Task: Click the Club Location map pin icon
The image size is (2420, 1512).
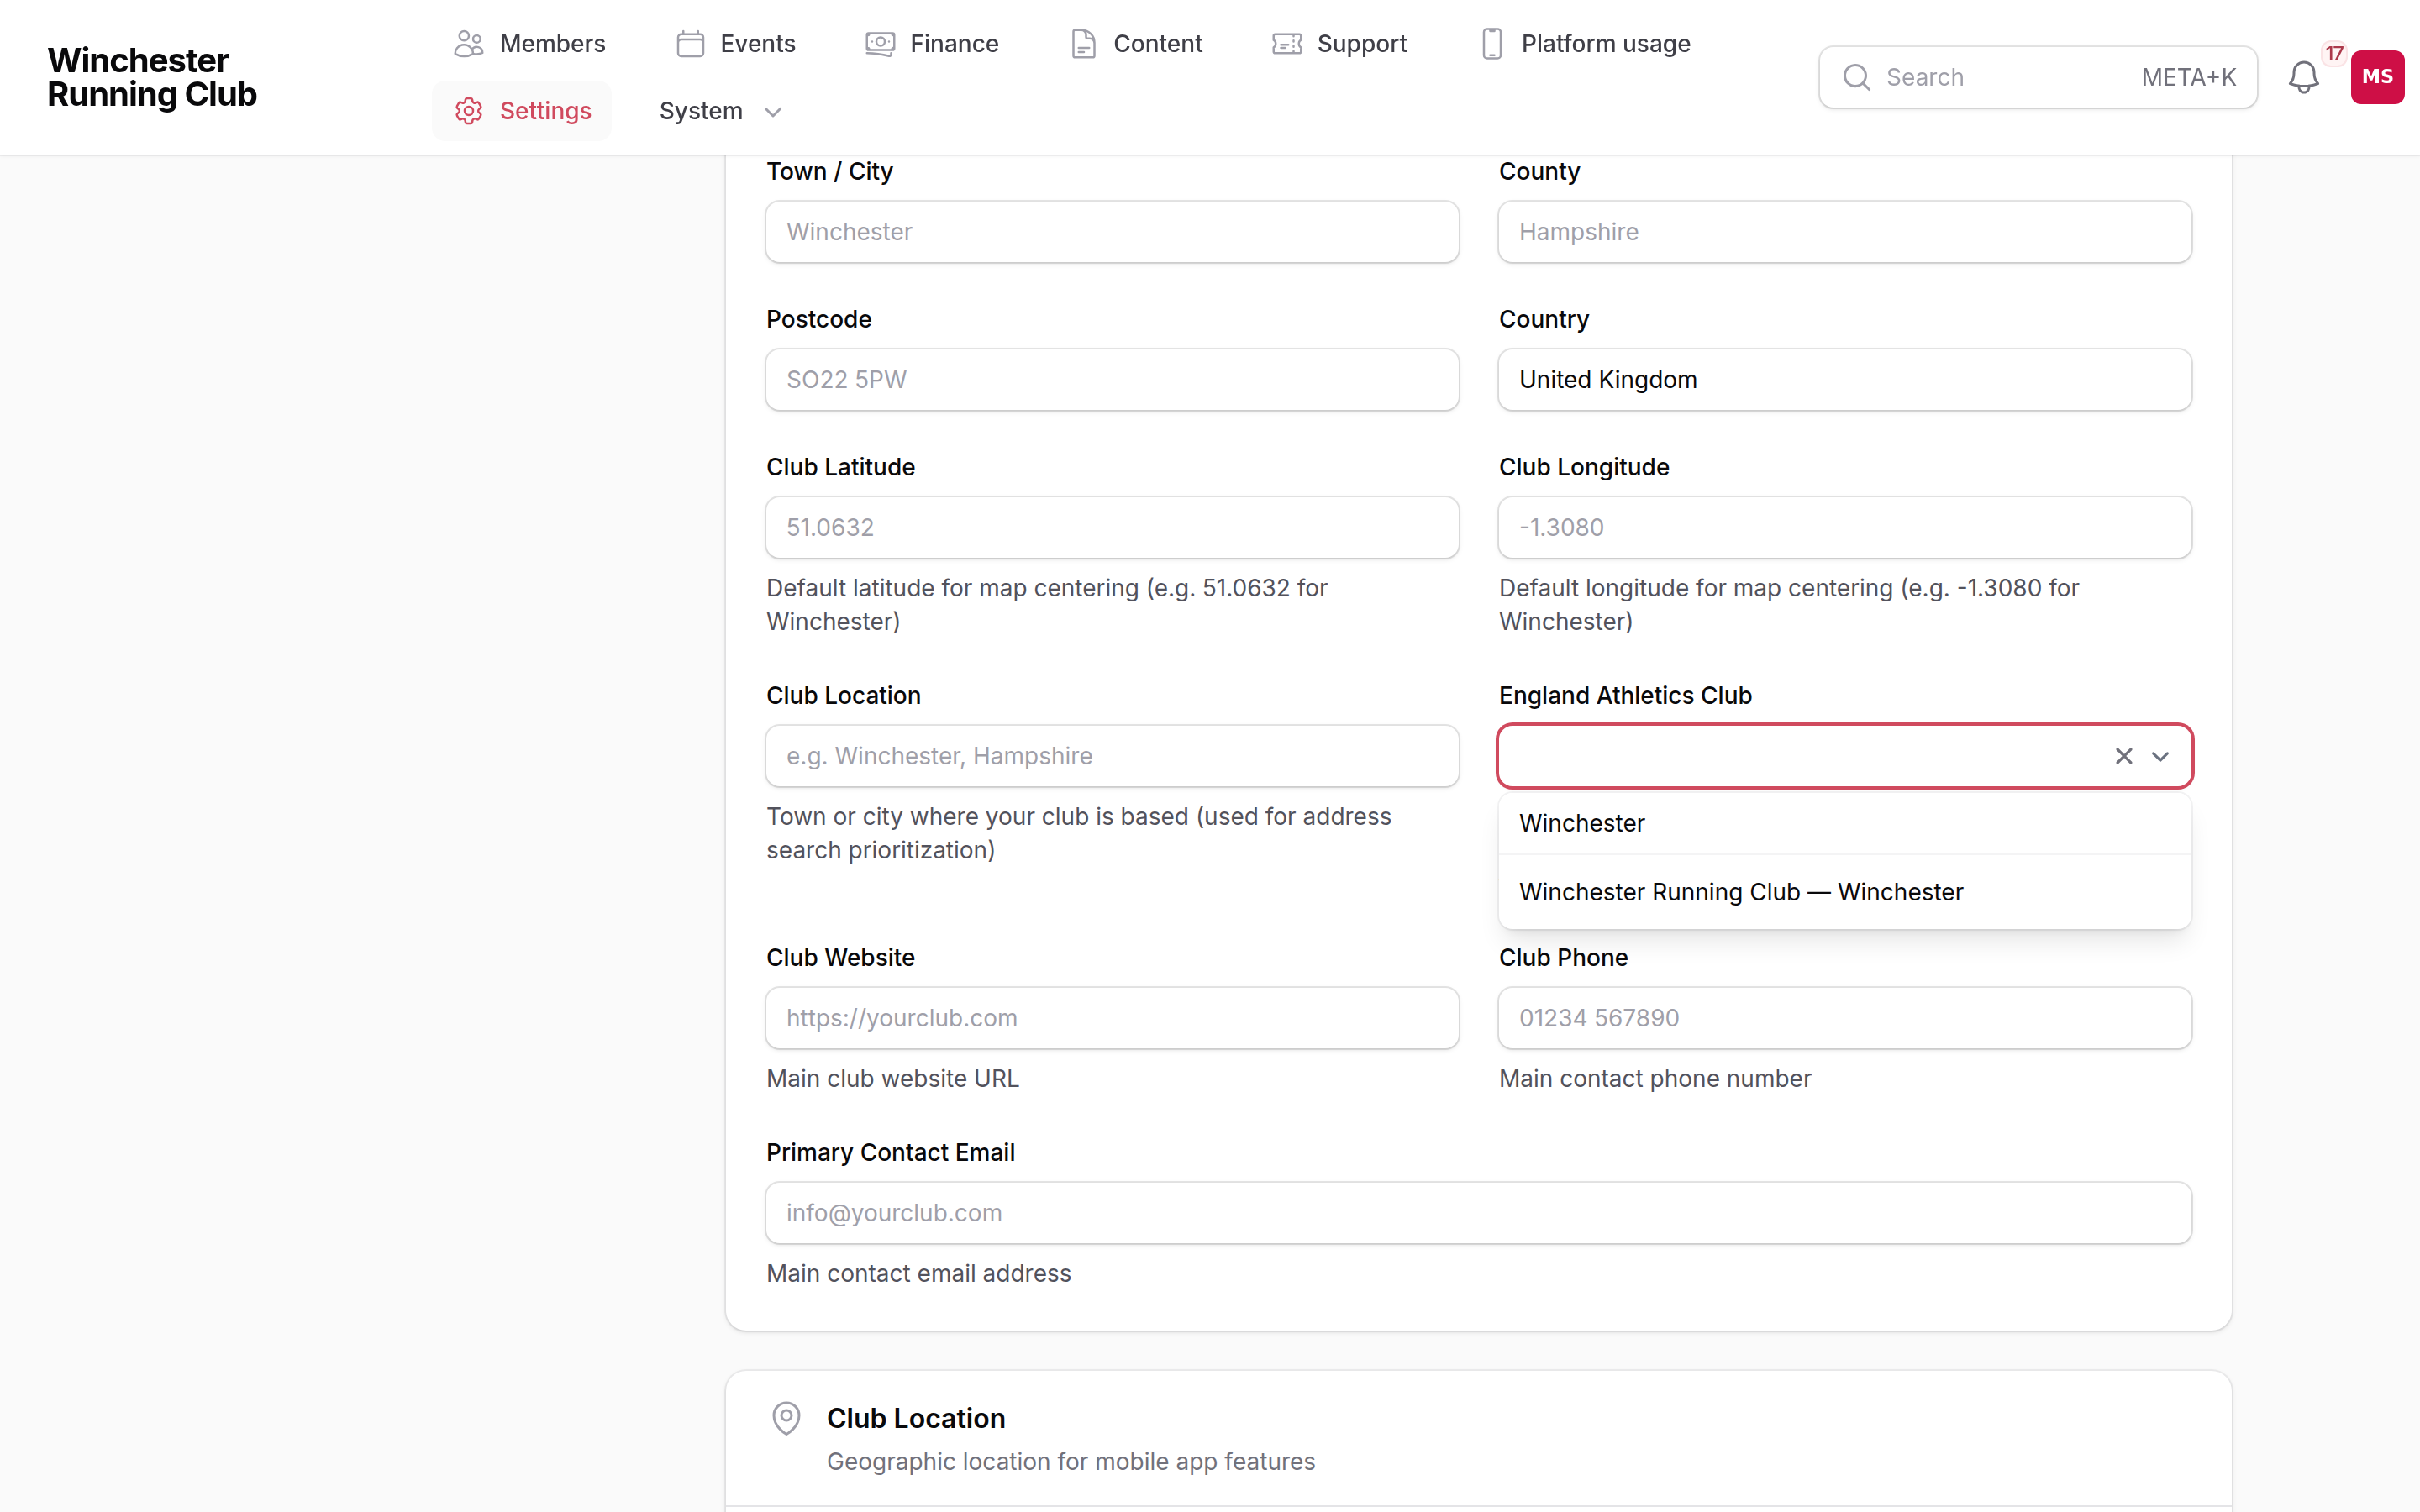Action: tap(786, 1418)
